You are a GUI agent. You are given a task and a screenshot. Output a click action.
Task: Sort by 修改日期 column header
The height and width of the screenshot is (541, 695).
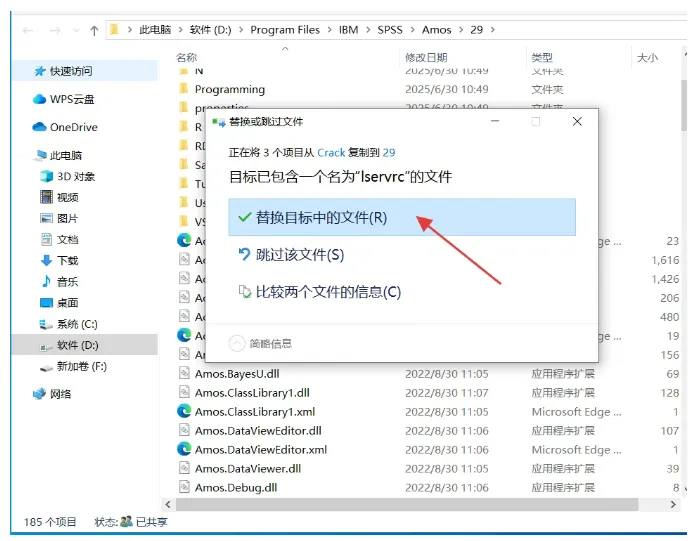pos(426,57)
